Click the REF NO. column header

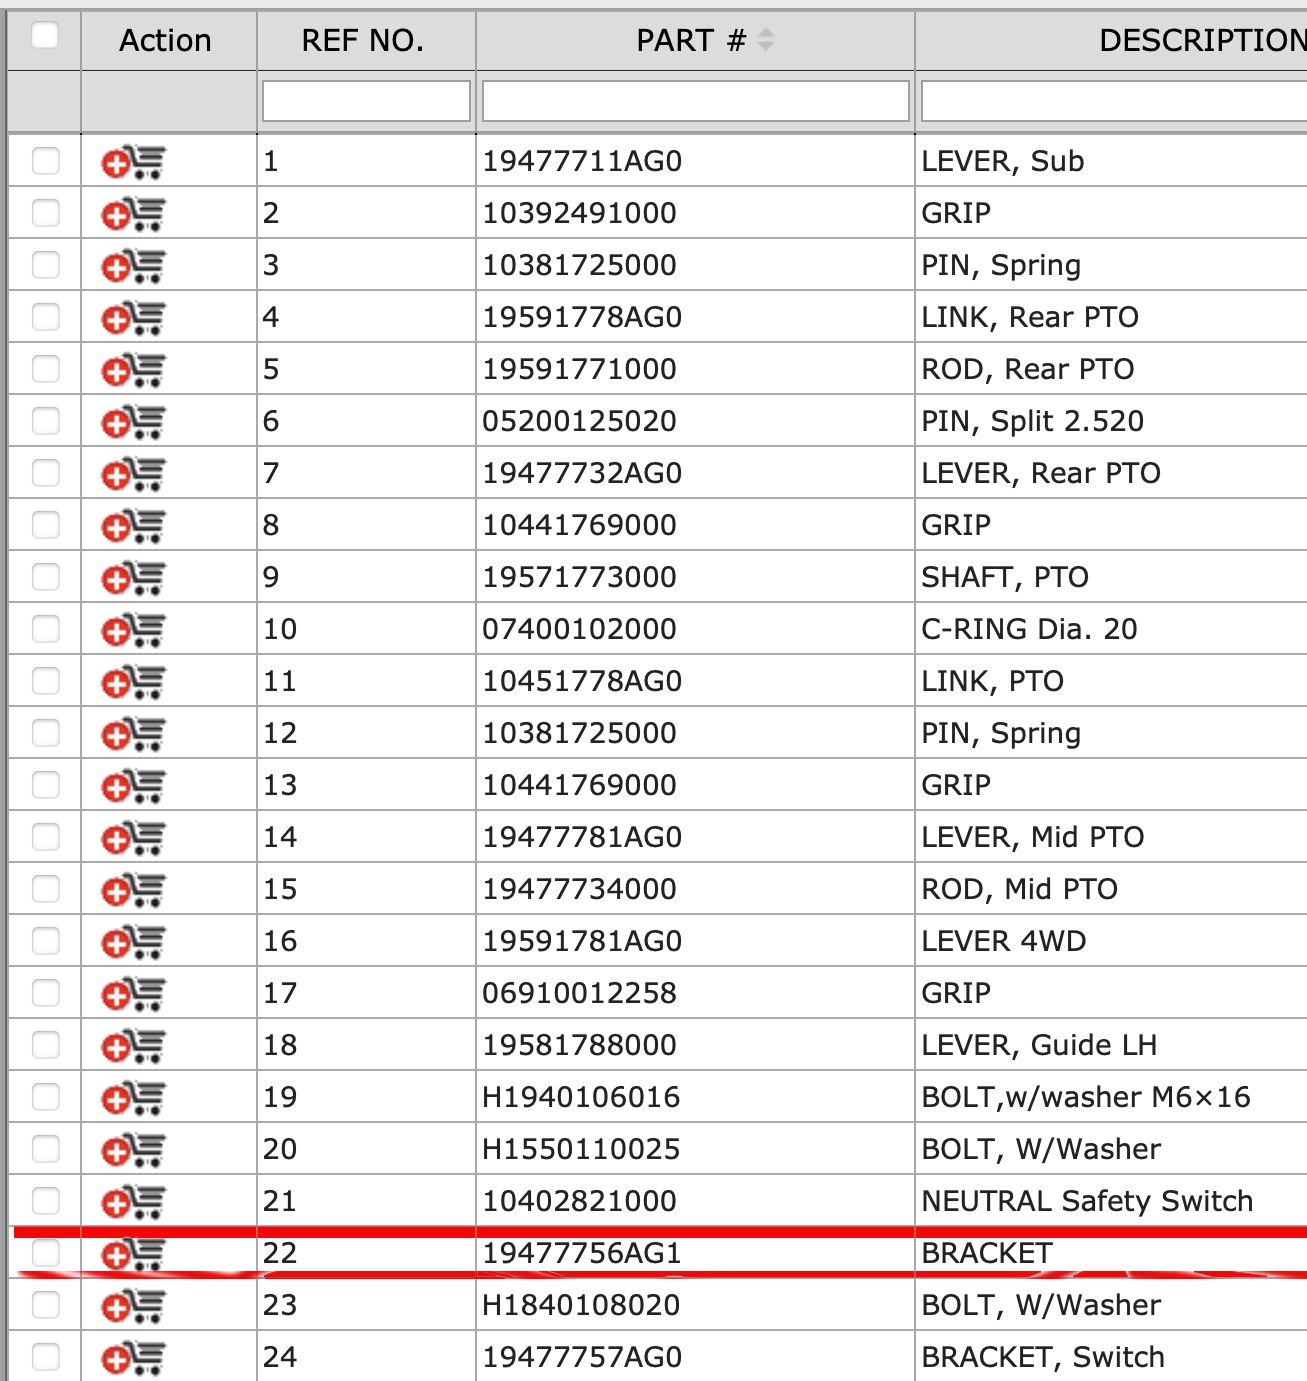tap(363, 40)
